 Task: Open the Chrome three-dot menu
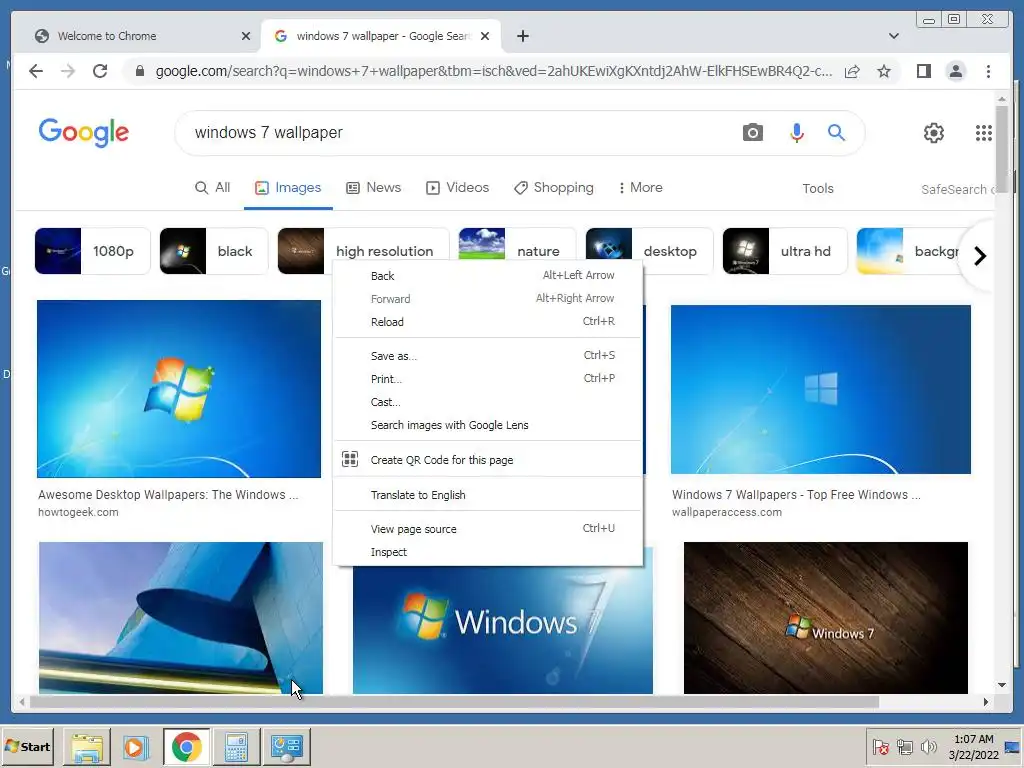(988, 71)
